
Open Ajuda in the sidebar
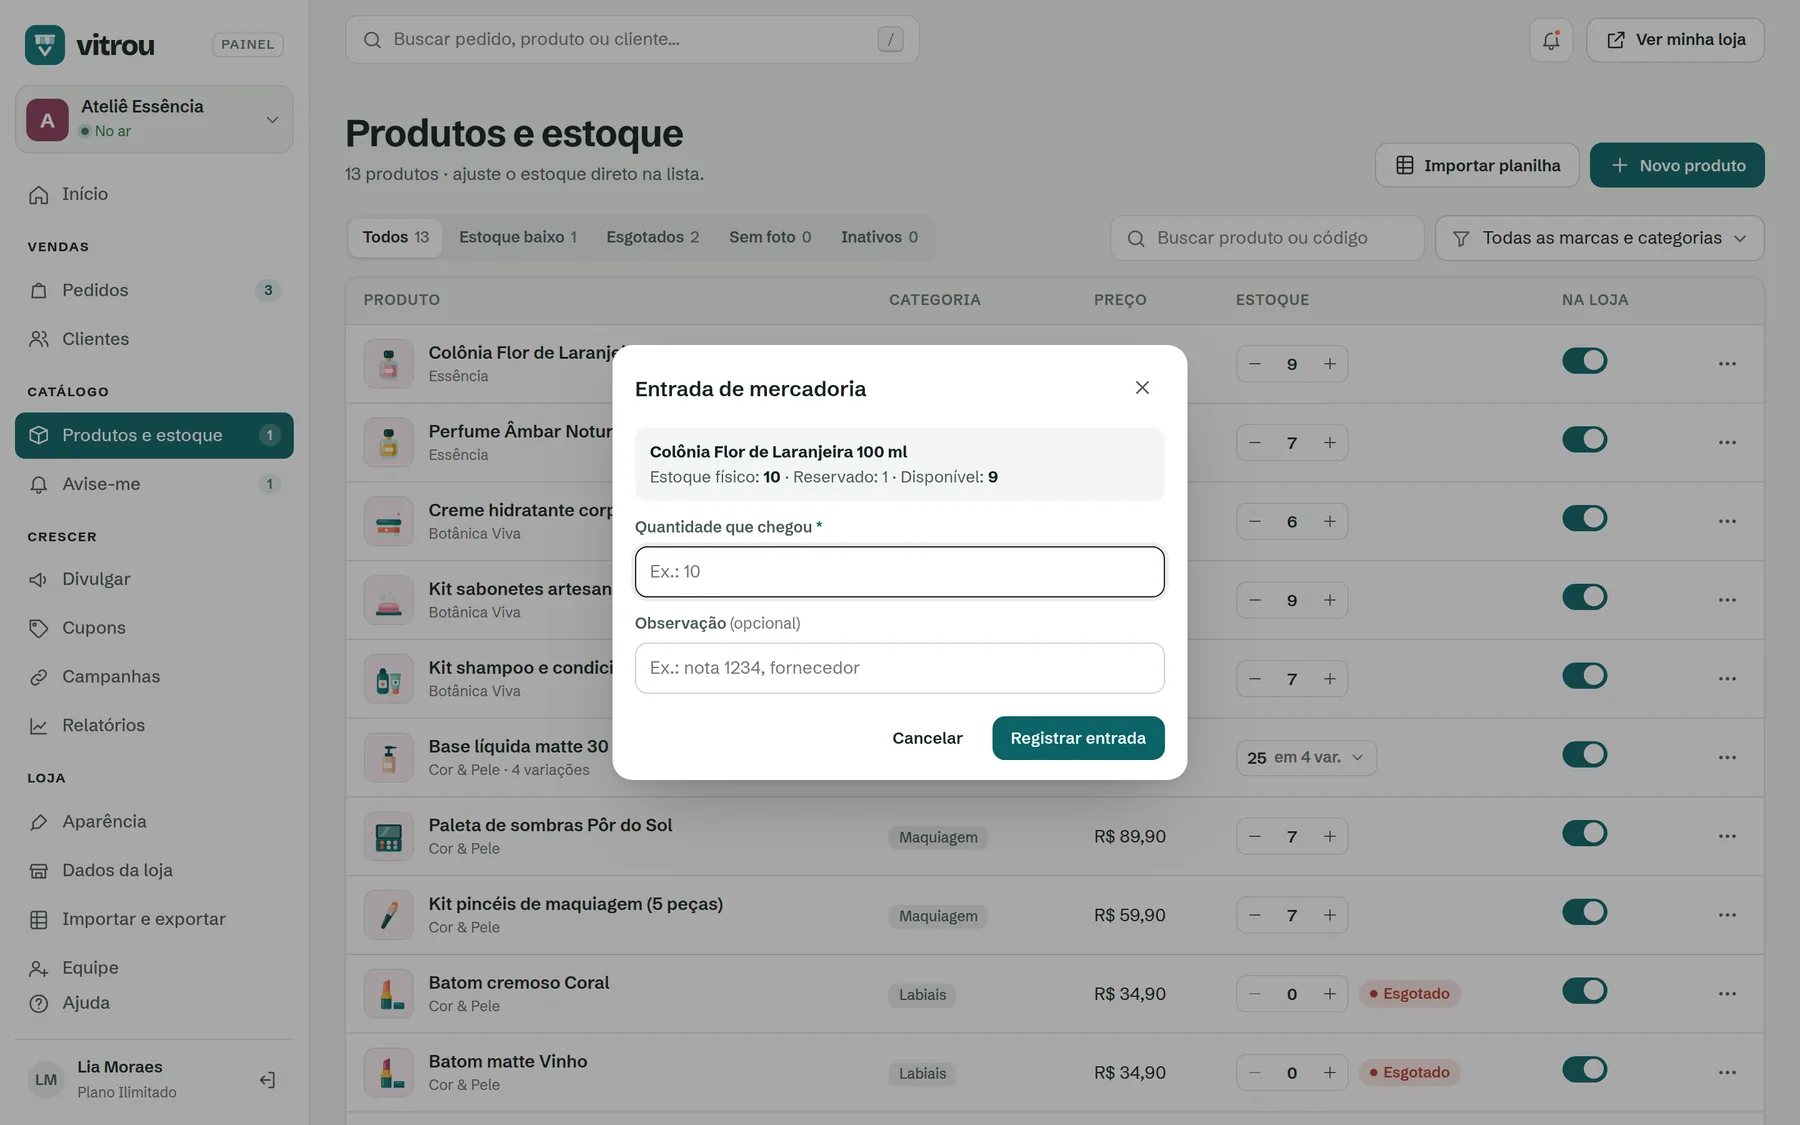click(x=154, y=1003)
